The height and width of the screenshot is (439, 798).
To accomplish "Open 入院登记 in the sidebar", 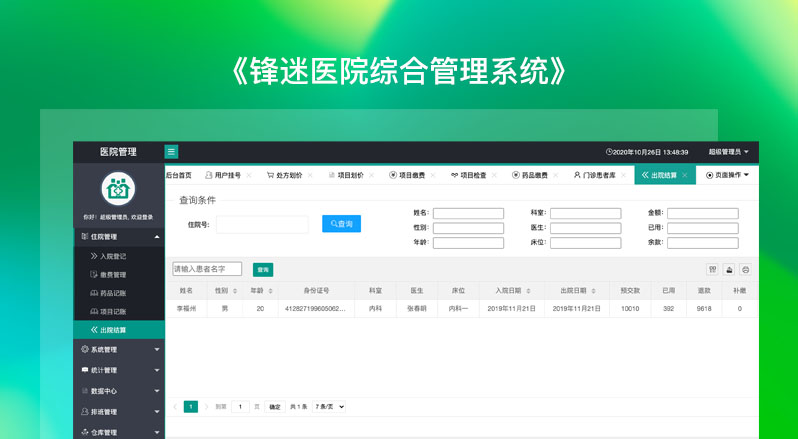I will [113, 257].
